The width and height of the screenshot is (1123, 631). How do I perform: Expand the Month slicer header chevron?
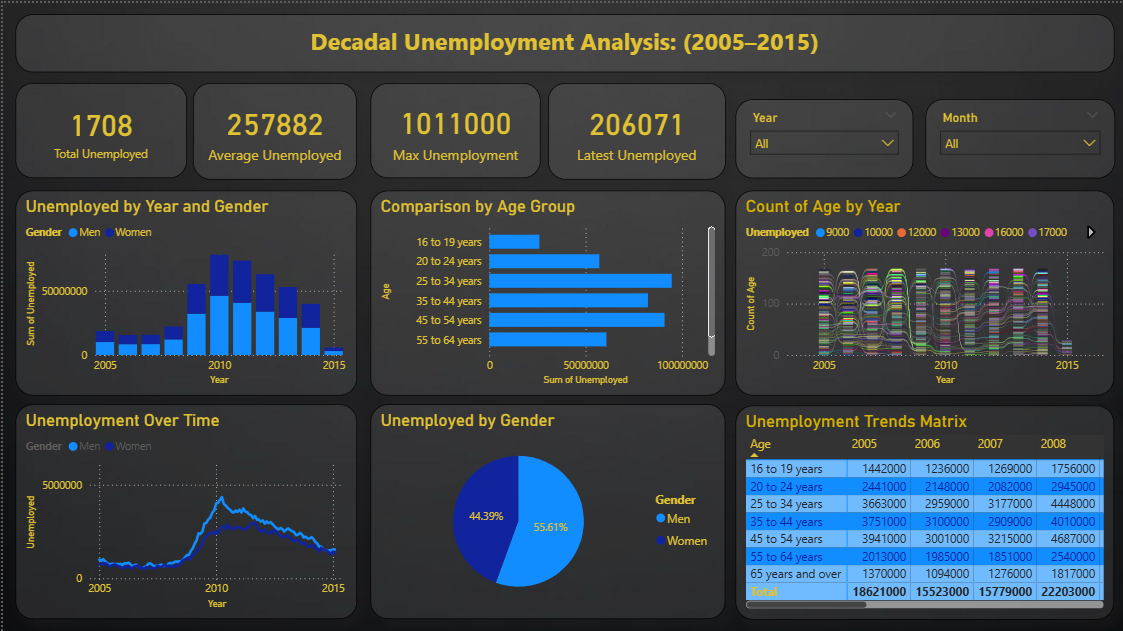[x=1089, y=117]
